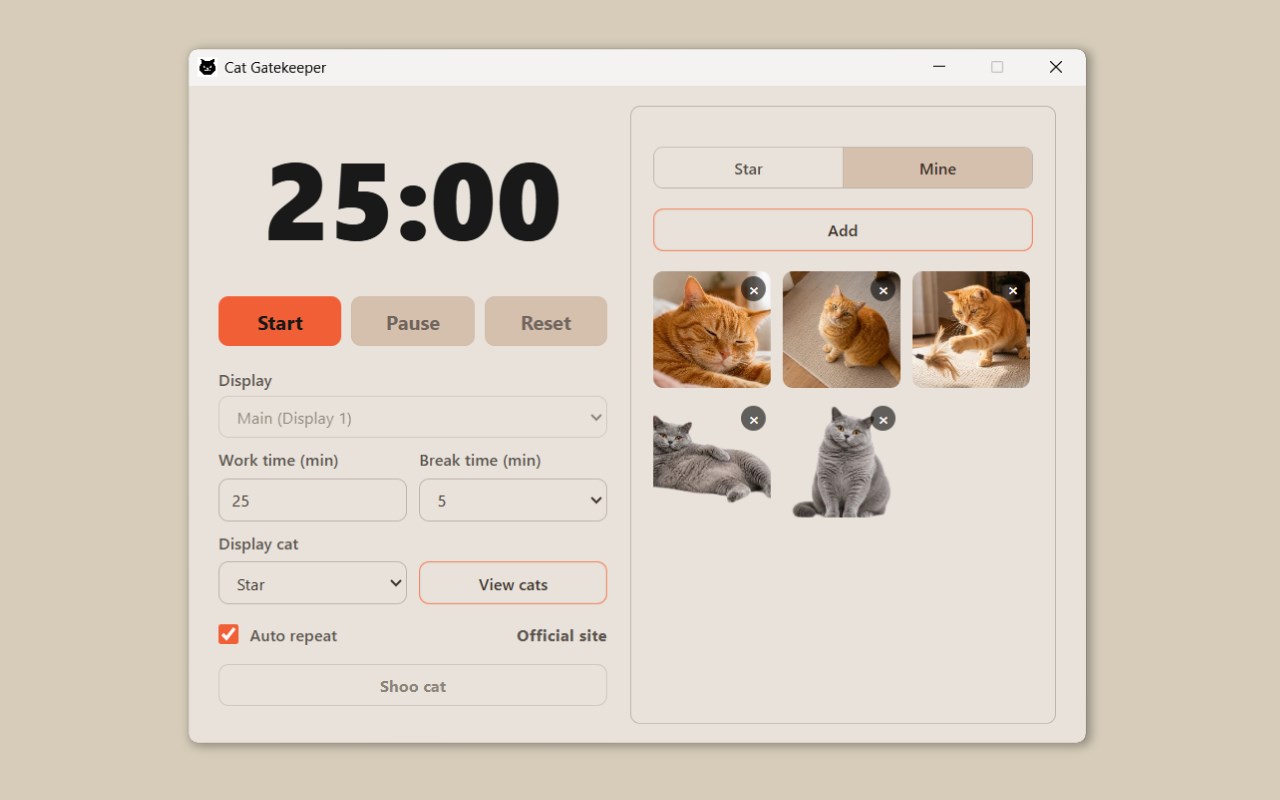Click the Break time (min) label
Viewport: 1280px width, 800px height.
[x=480, y=460]
